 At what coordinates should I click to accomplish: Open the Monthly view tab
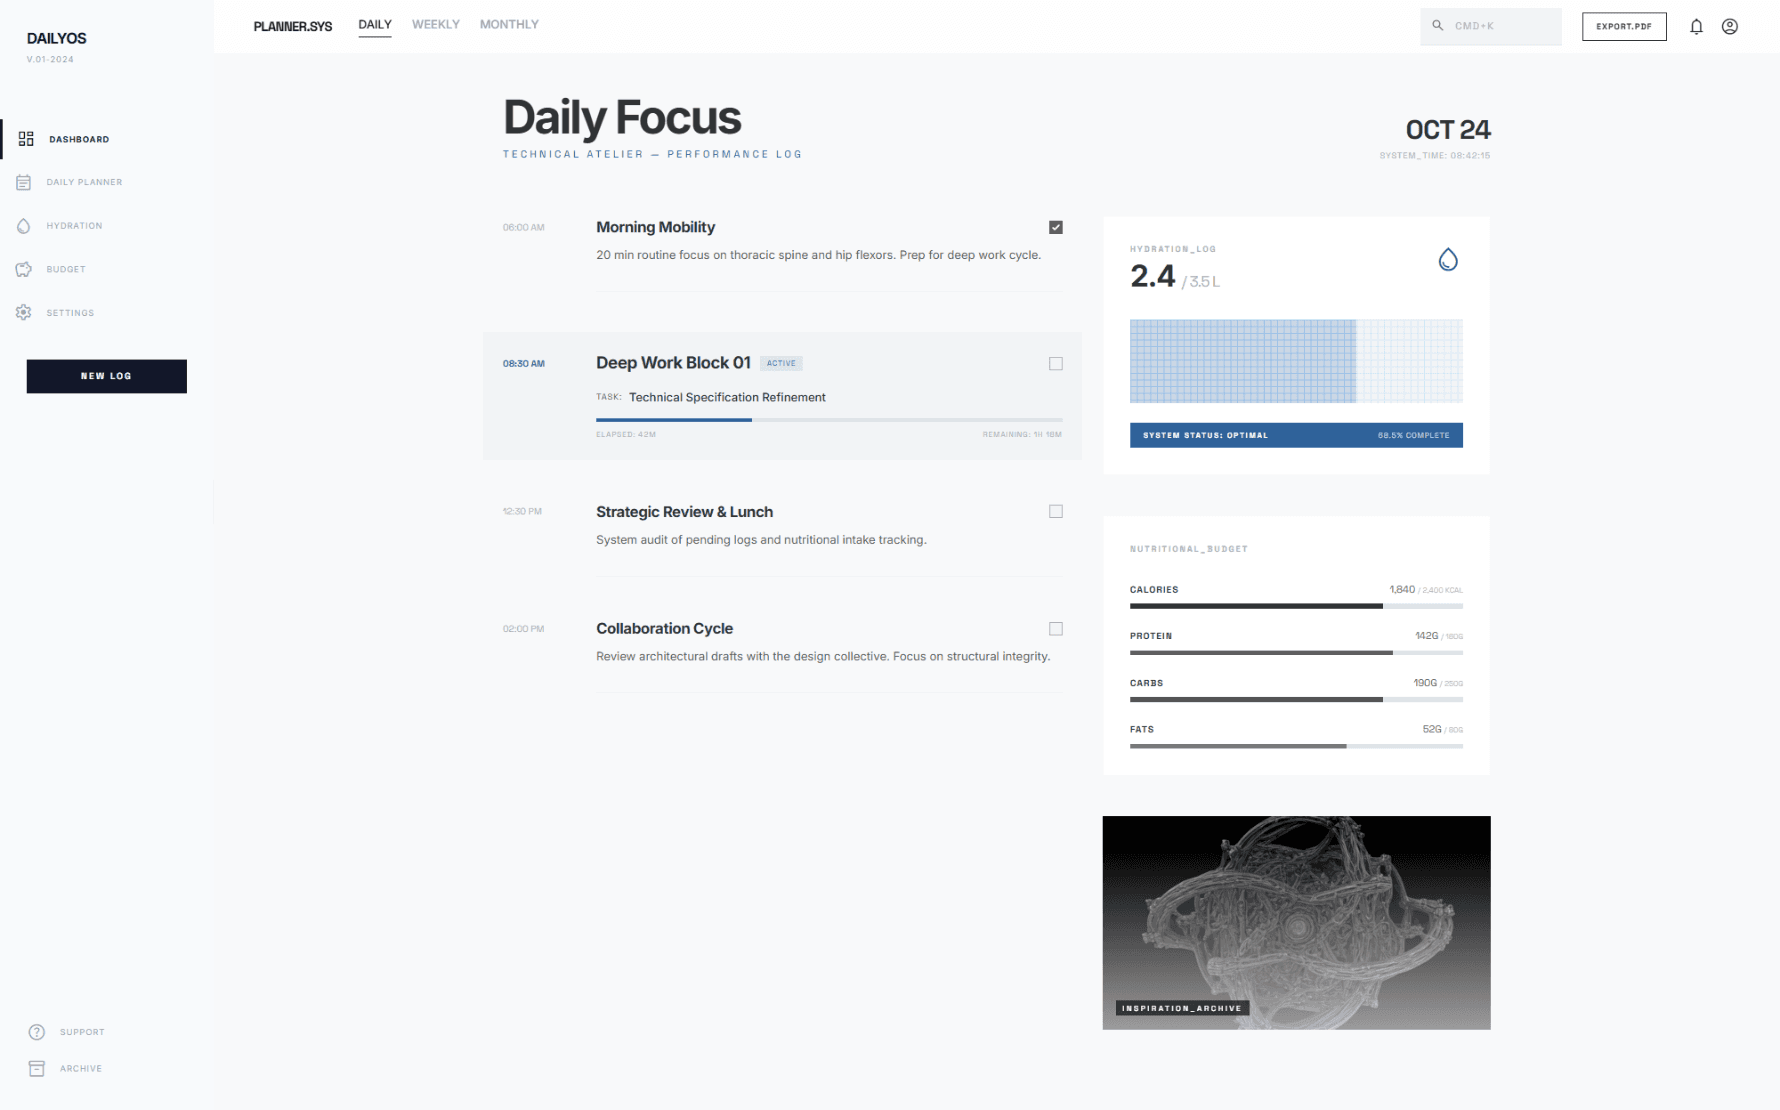(509, 24)
